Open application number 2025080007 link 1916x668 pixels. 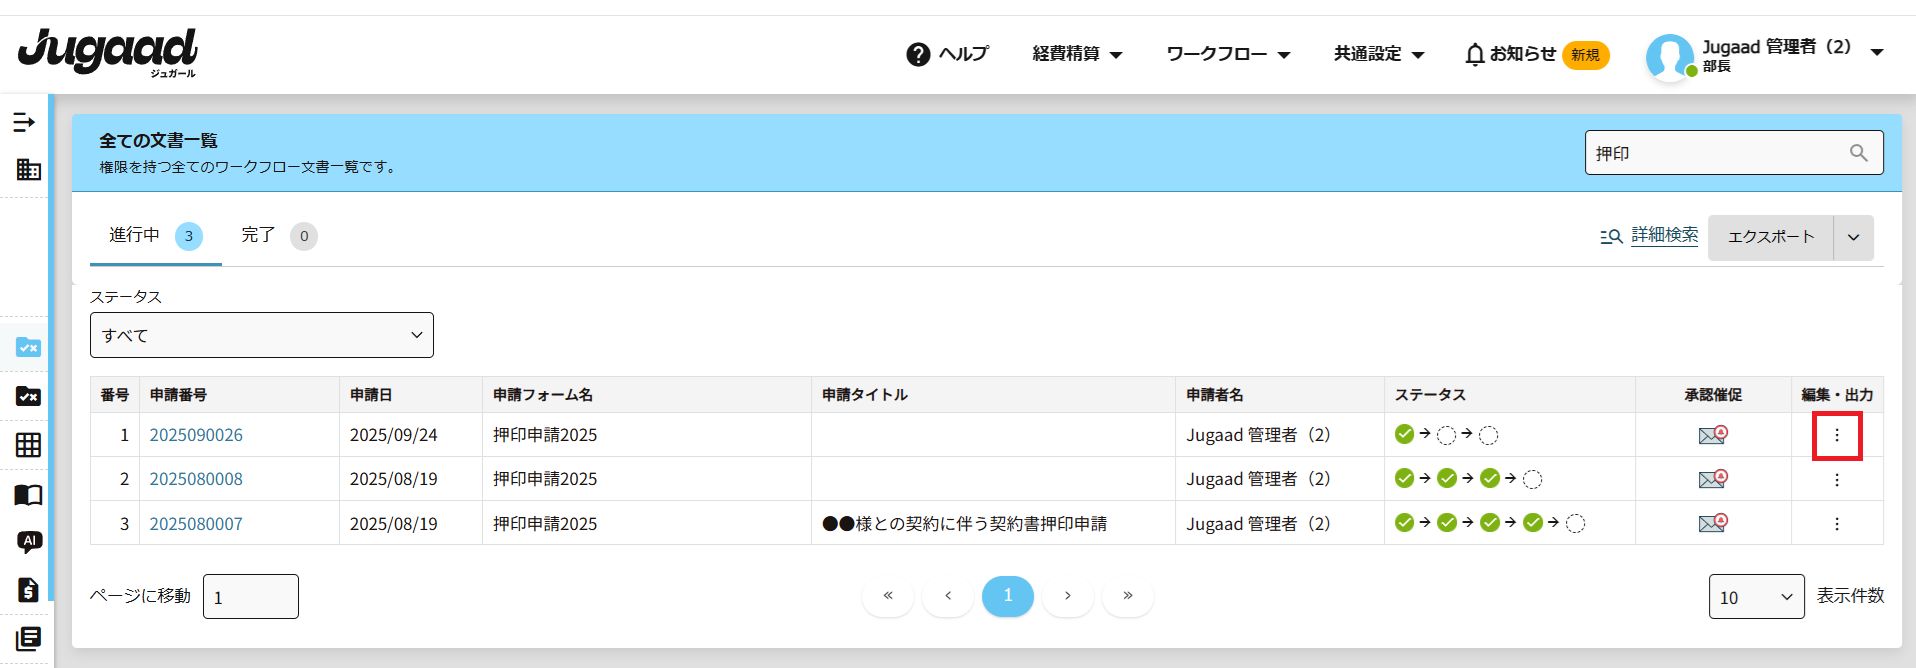click(x=196, y=524)
